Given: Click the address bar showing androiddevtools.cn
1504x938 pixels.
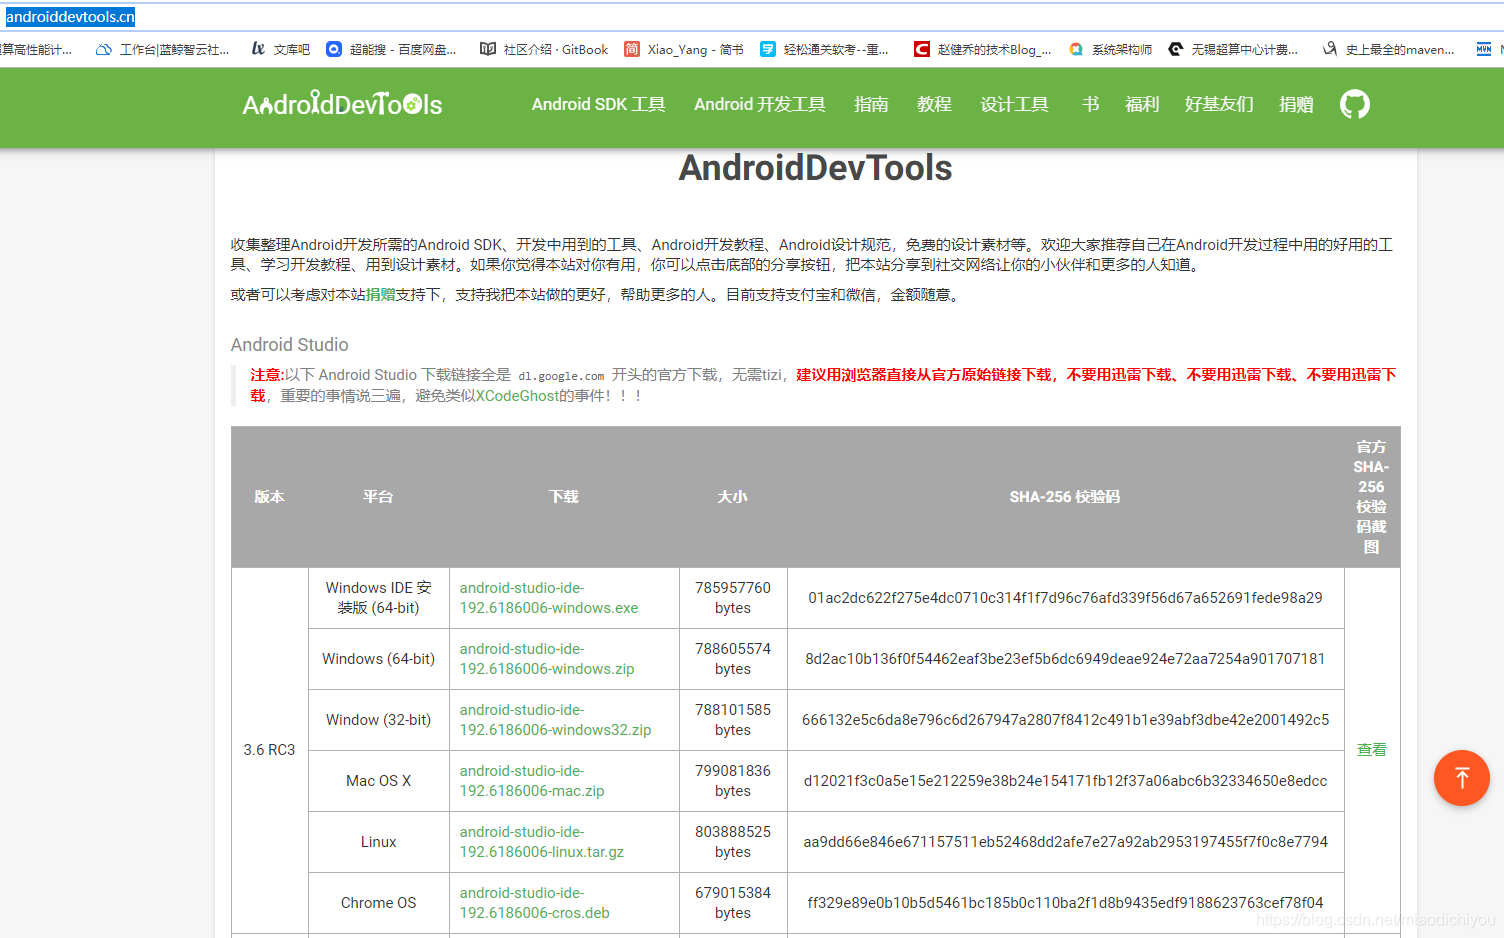Looking at the screenshot, I should pyautogui.click(x=70, y=17).
